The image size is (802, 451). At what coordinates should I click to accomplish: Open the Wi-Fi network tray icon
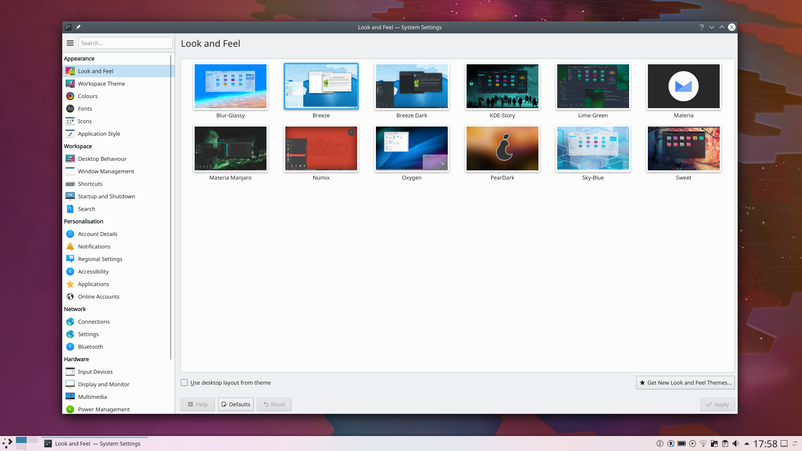click(x=703, y=443)
